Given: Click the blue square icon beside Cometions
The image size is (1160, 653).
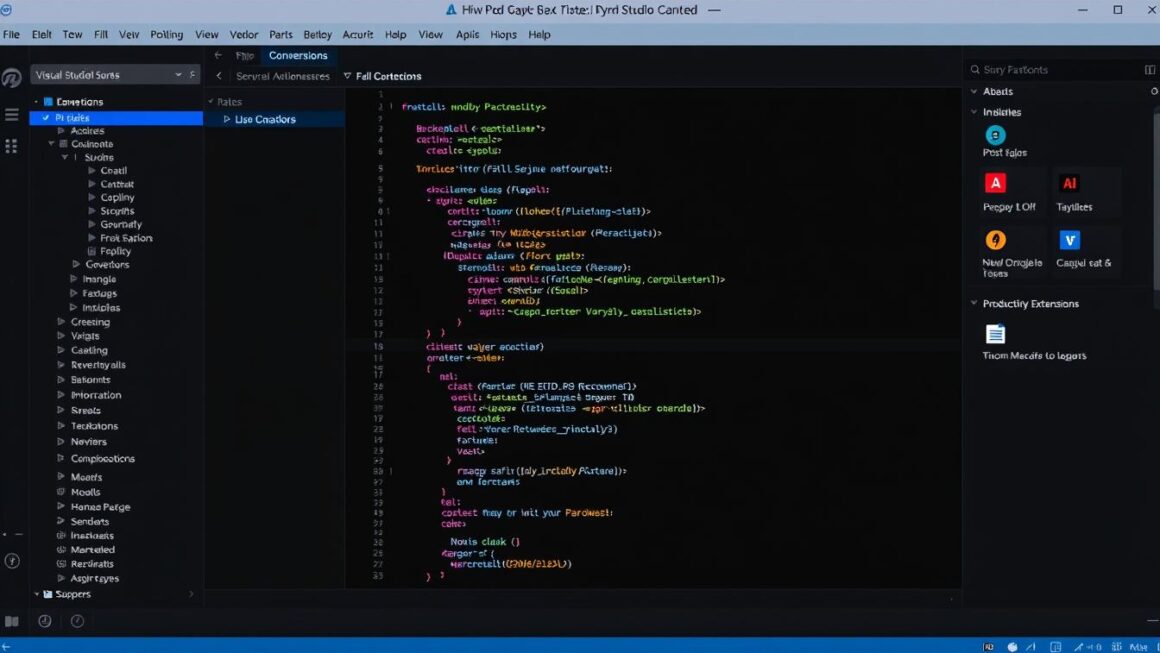Looking at the screenshot, I should point(48,101).
